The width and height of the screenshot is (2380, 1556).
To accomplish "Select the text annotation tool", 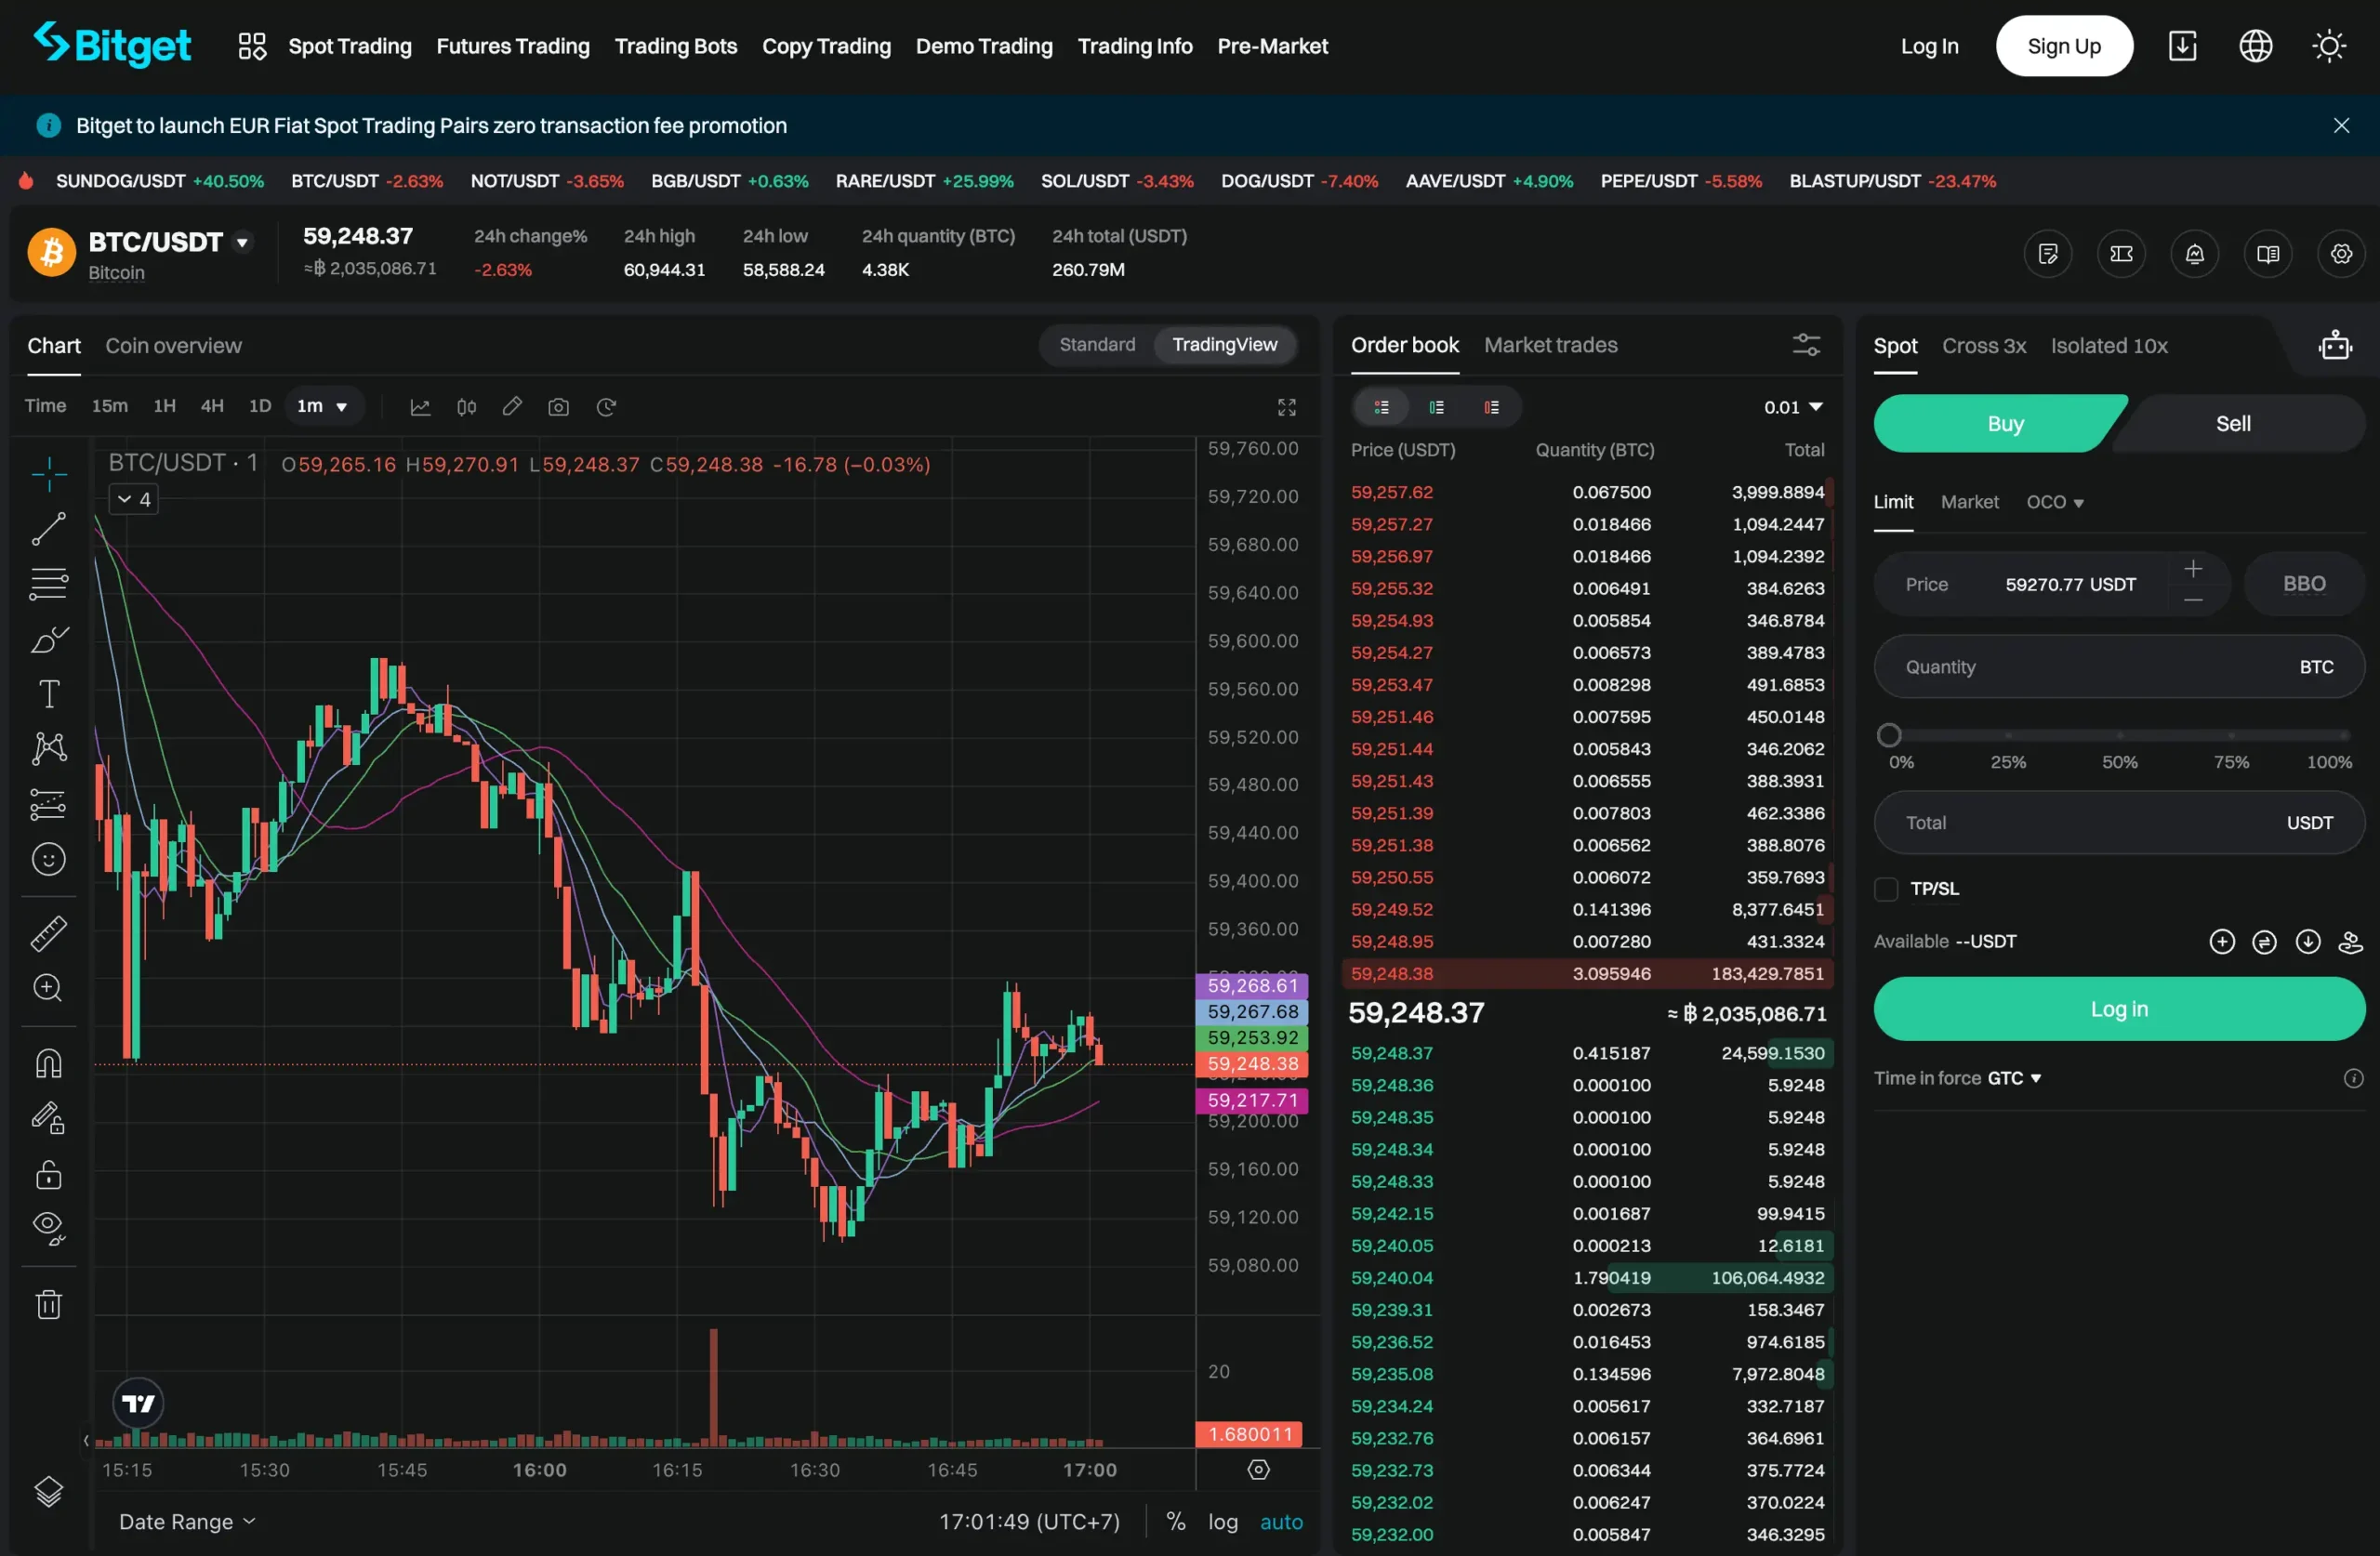I will point(48,694).
